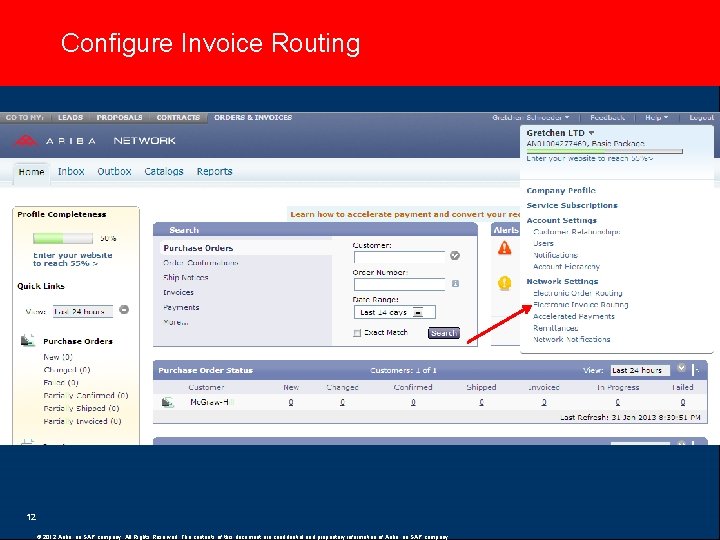Switch to the Catalogs tab

pyautogui.click(x=164, y=171)
